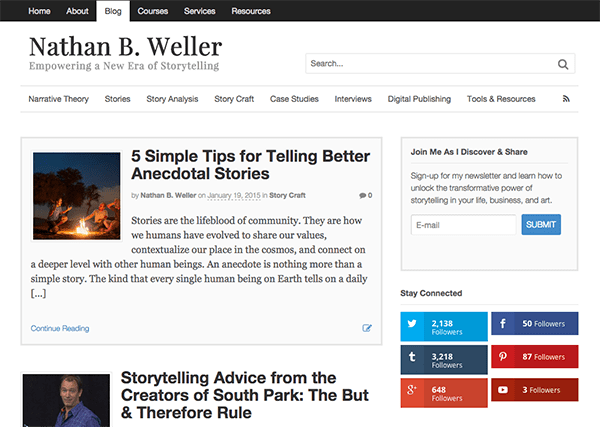Viewport: 600px width, 427px height.
Task: Open the Twitter followers box
Action: point(444,327)
